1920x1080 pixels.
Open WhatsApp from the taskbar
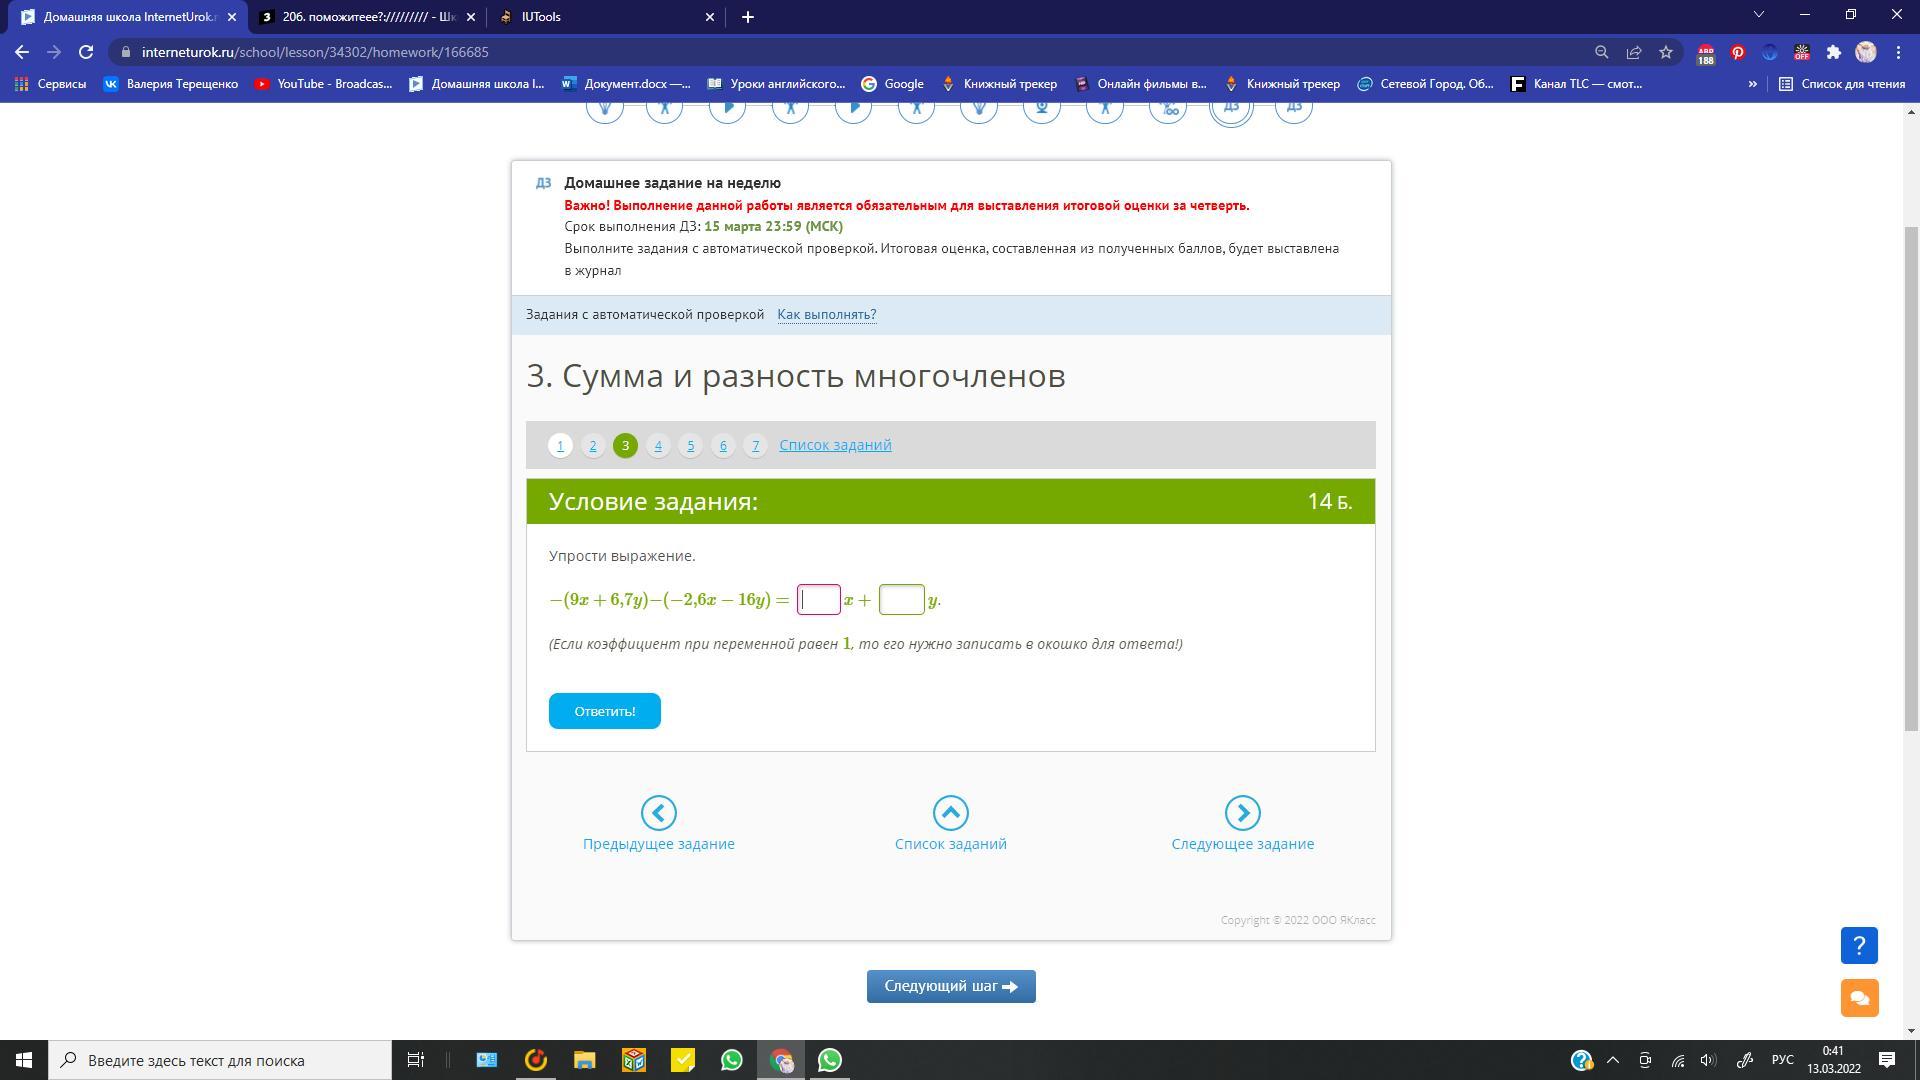click(732, 1060)
